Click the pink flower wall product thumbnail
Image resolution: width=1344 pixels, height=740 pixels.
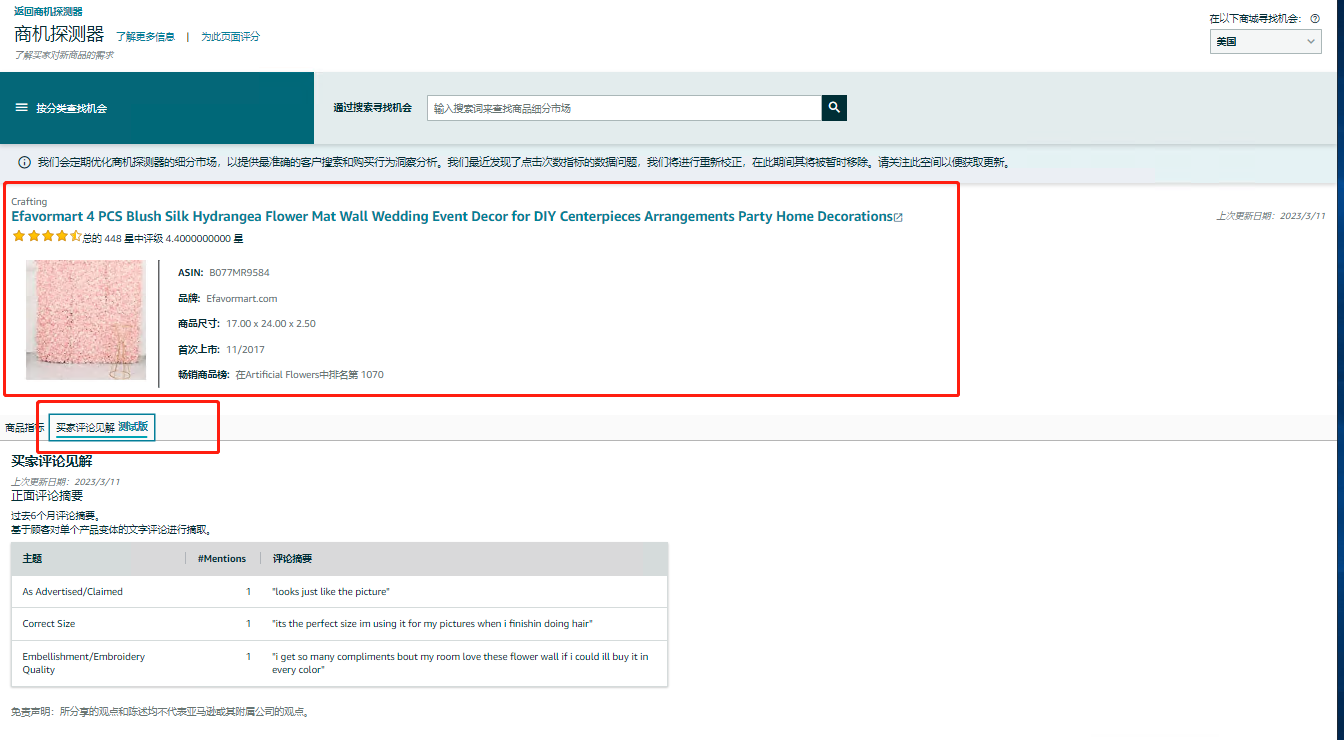(86, 320)
